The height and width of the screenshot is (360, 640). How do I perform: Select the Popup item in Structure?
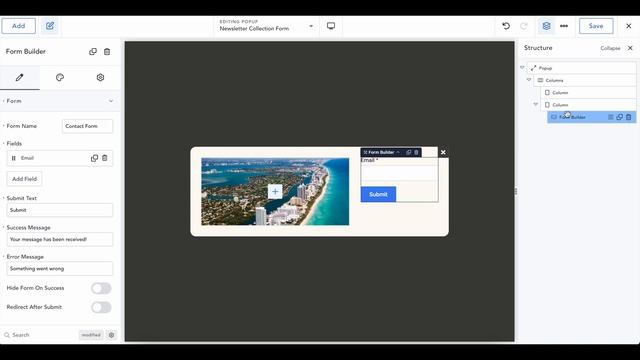(x=582, y=68)
